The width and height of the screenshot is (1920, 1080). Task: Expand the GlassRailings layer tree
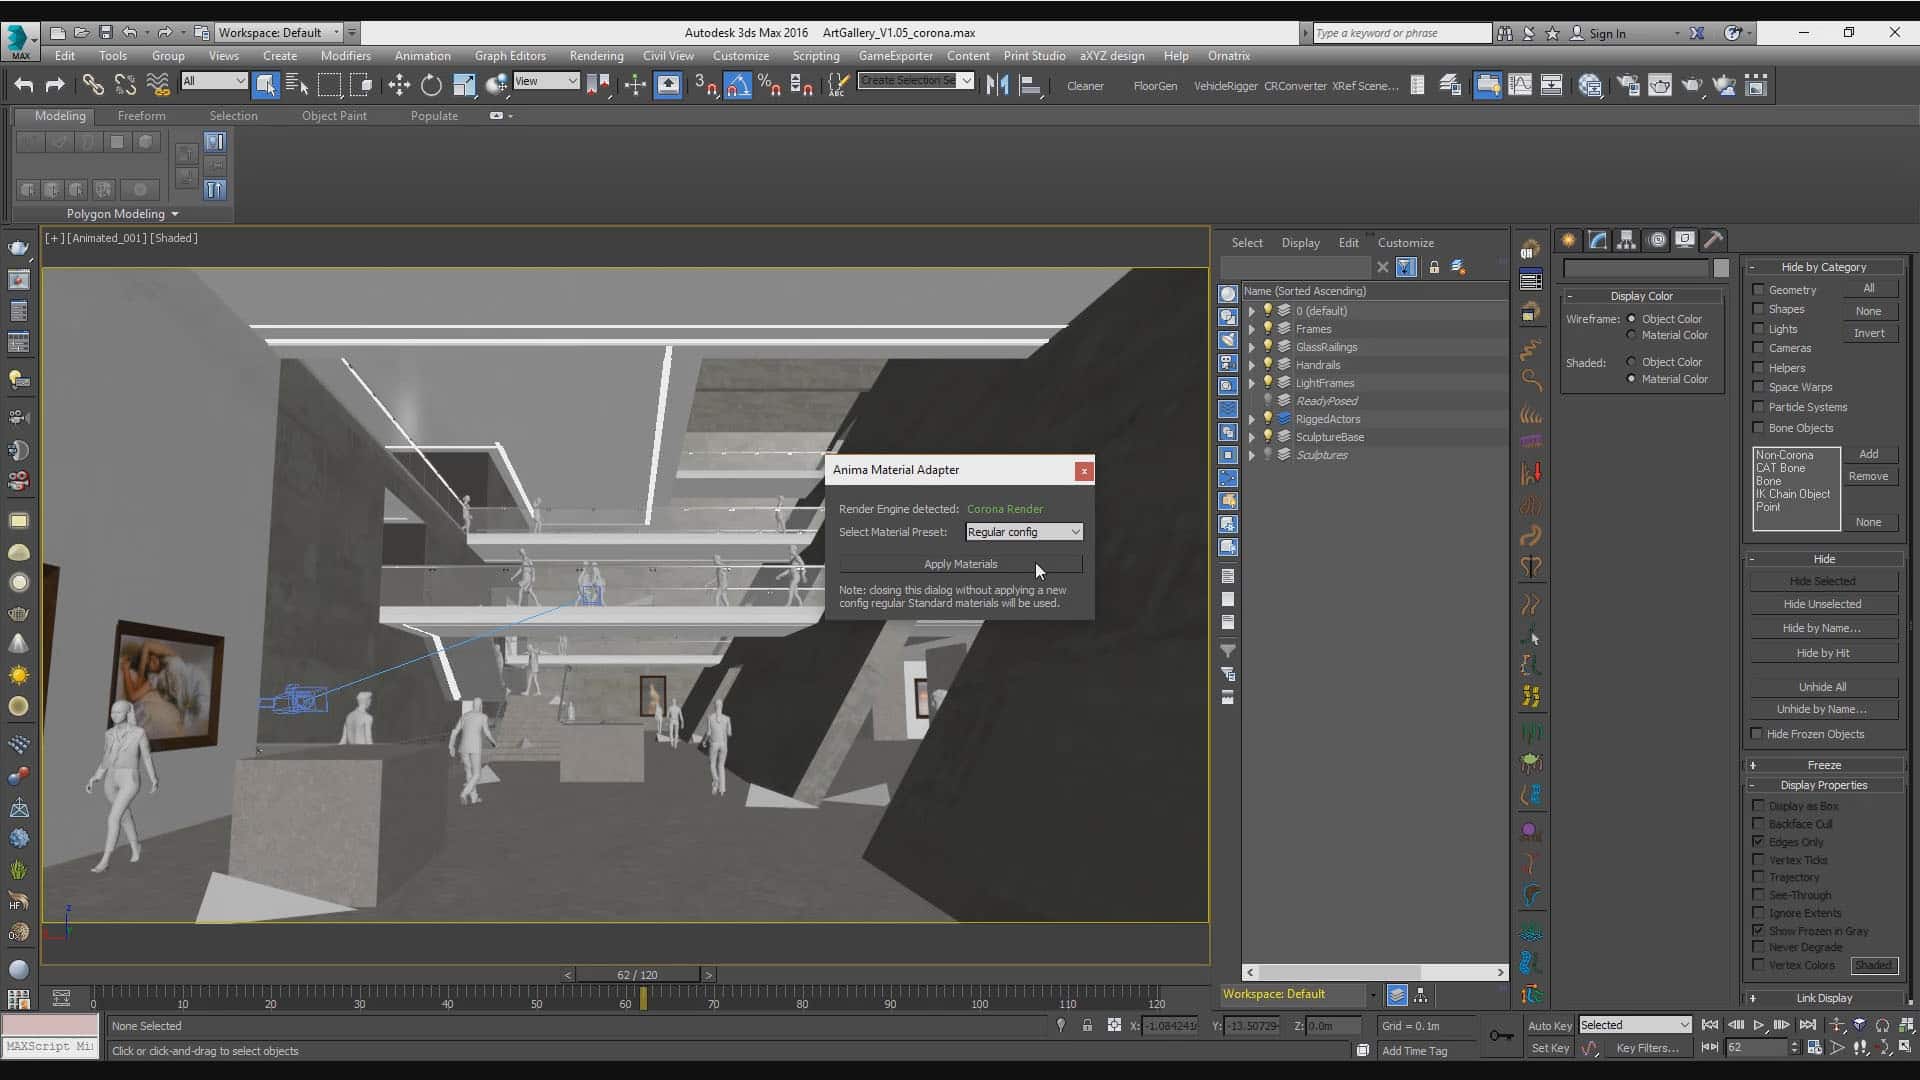pyautogui.click(x=1251, y=347)
